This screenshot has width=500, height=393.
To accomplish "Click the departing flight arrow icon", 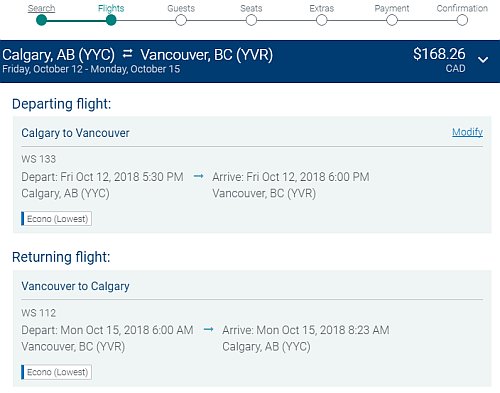I will (x=198, y=176).
